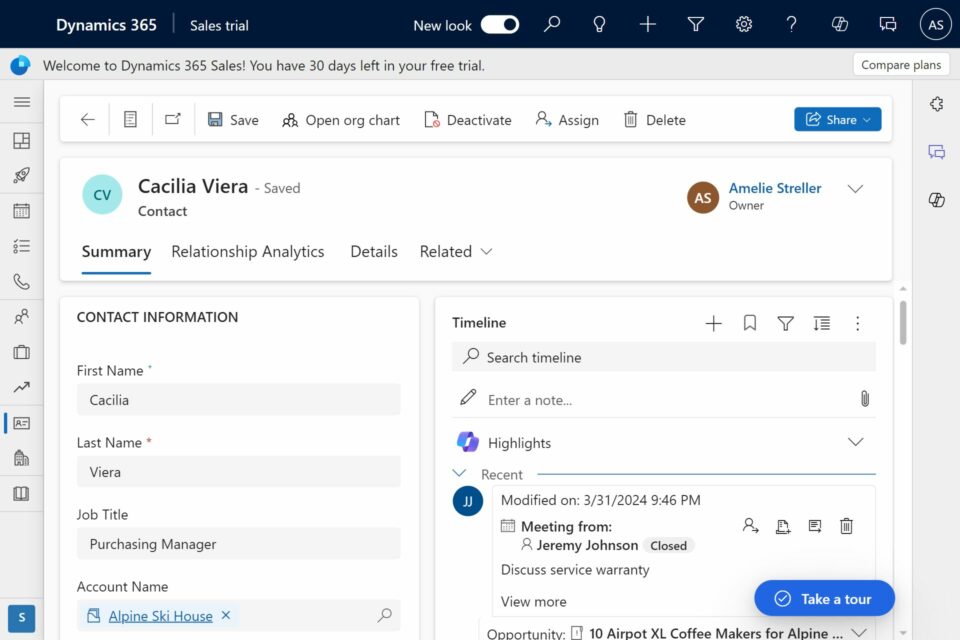960x640 pixels.
Task: Click the Search timeline field
Action: point(664,357)
